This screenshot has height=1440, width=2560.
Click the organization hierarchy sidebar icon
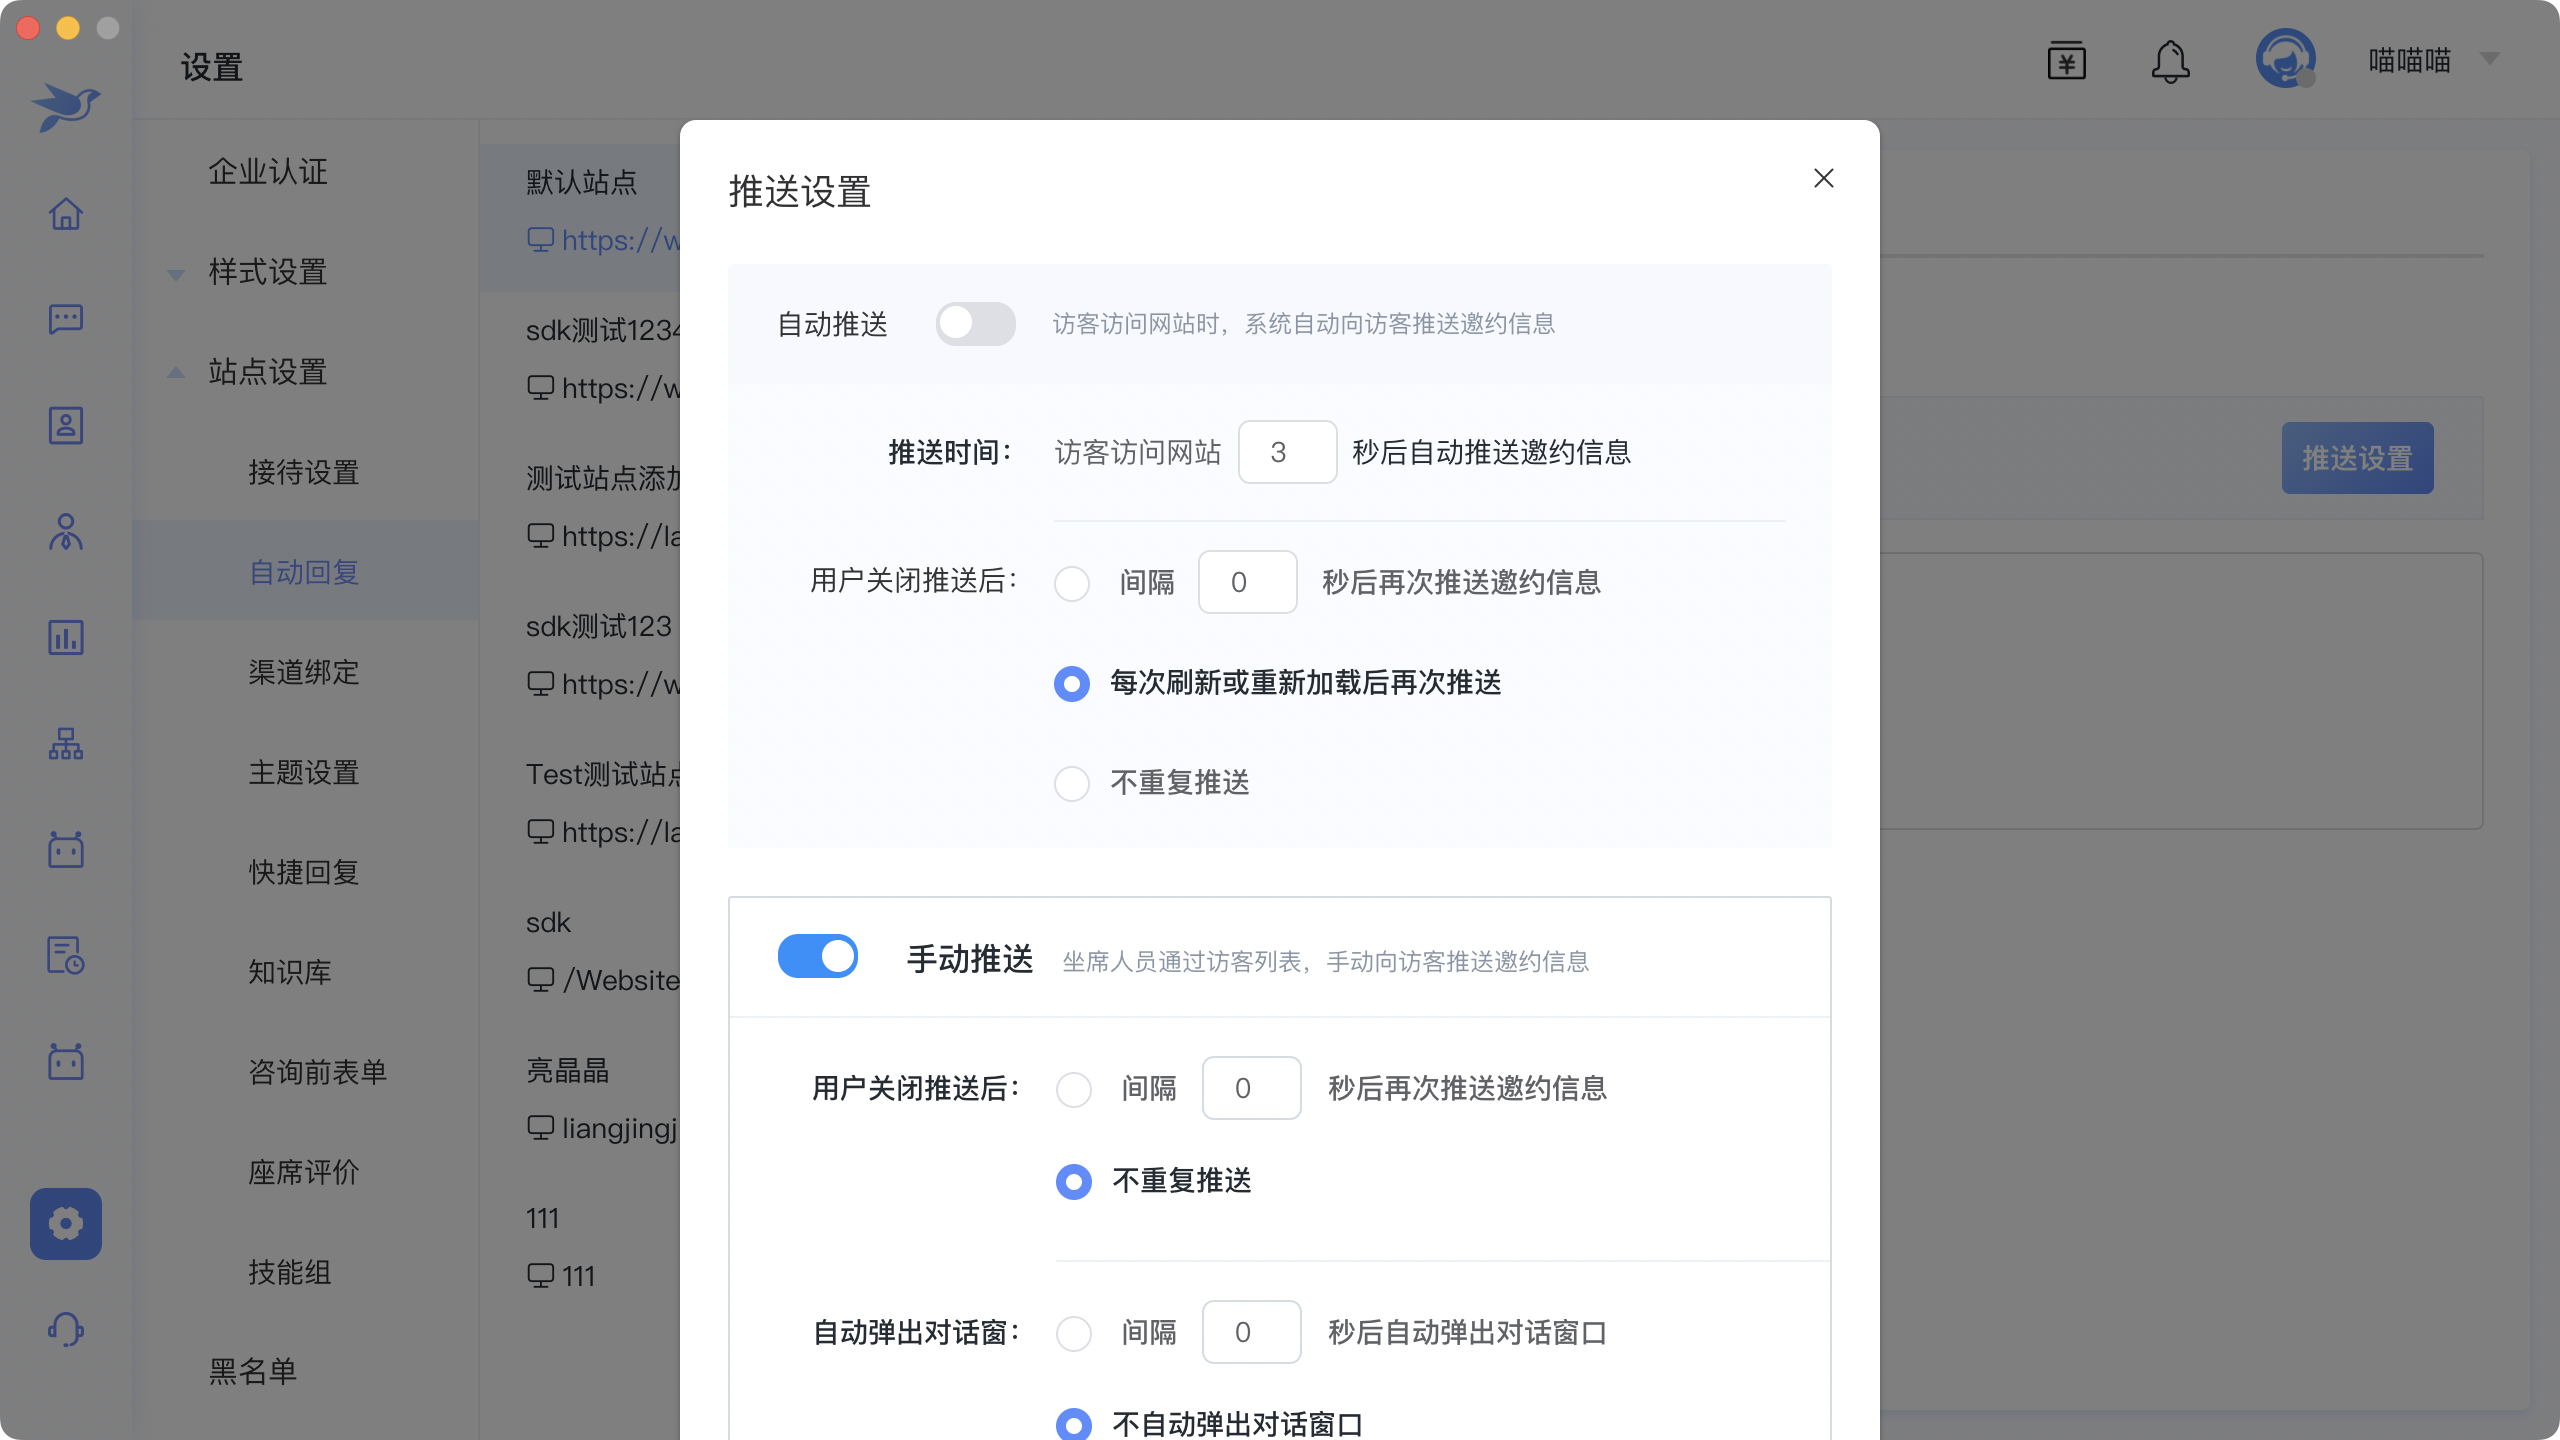[66, 744]
